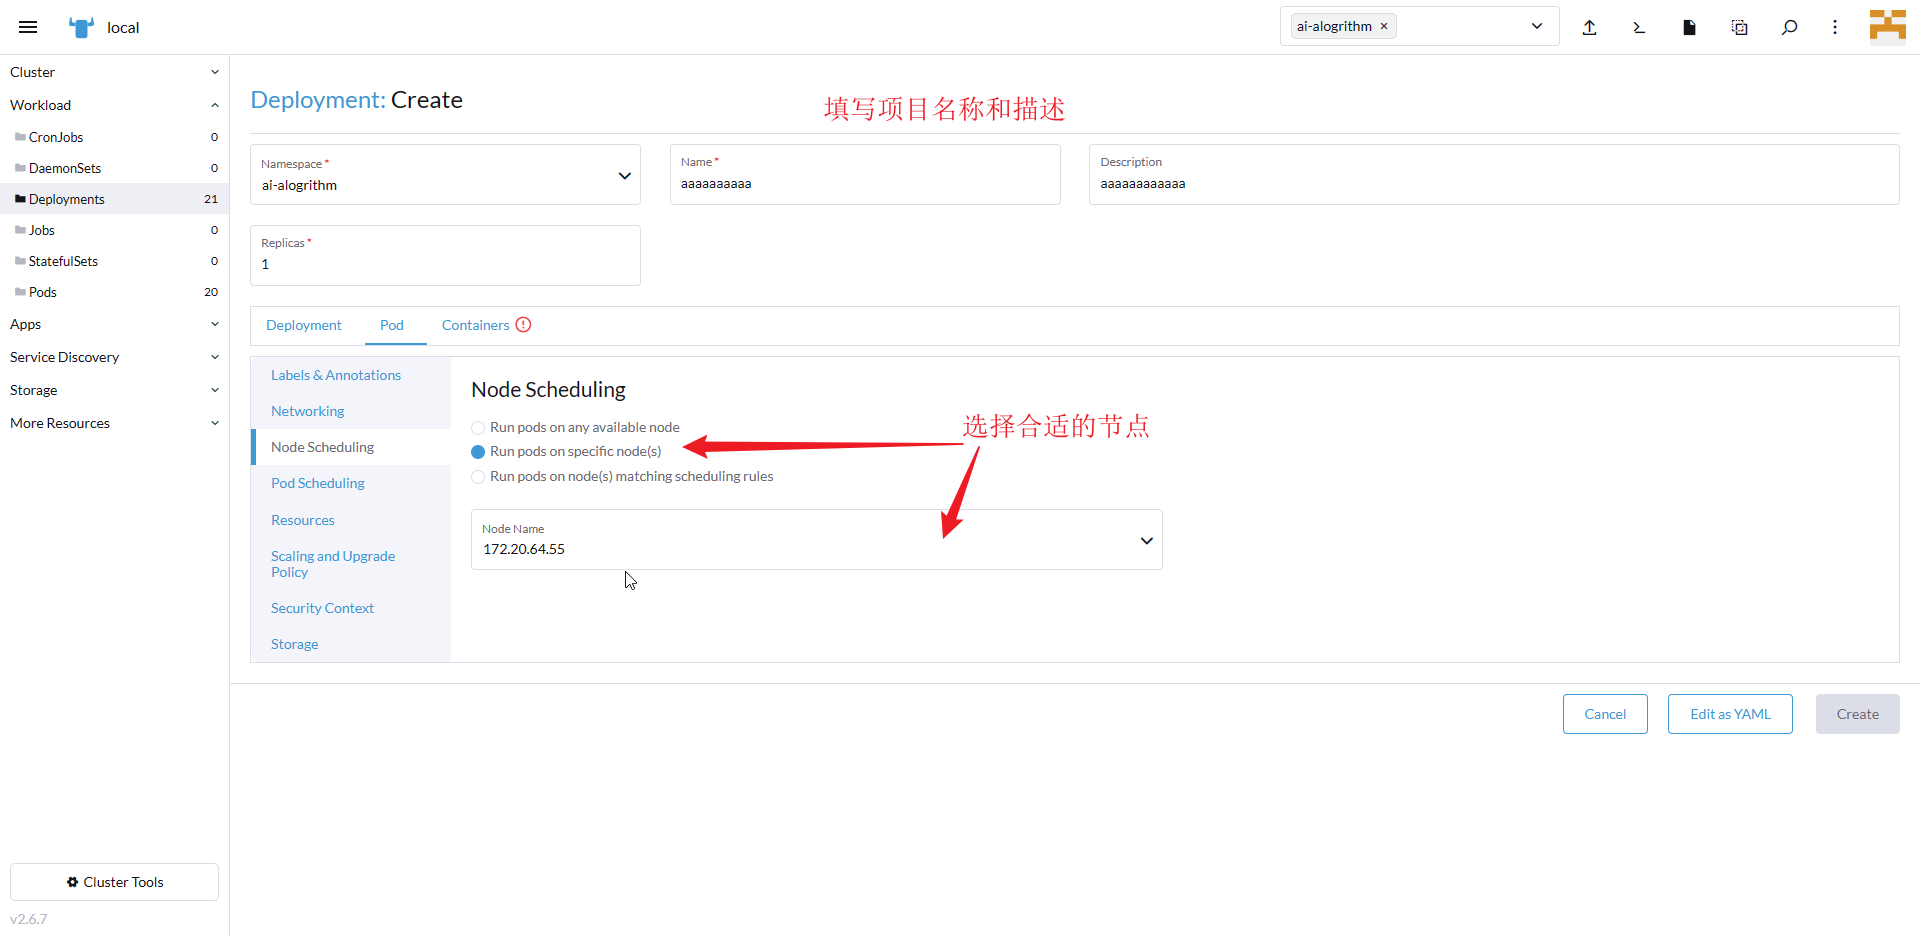The image size is (1920, 937).
Task: Go to Pods in sidebar
Action: point(114,292)
